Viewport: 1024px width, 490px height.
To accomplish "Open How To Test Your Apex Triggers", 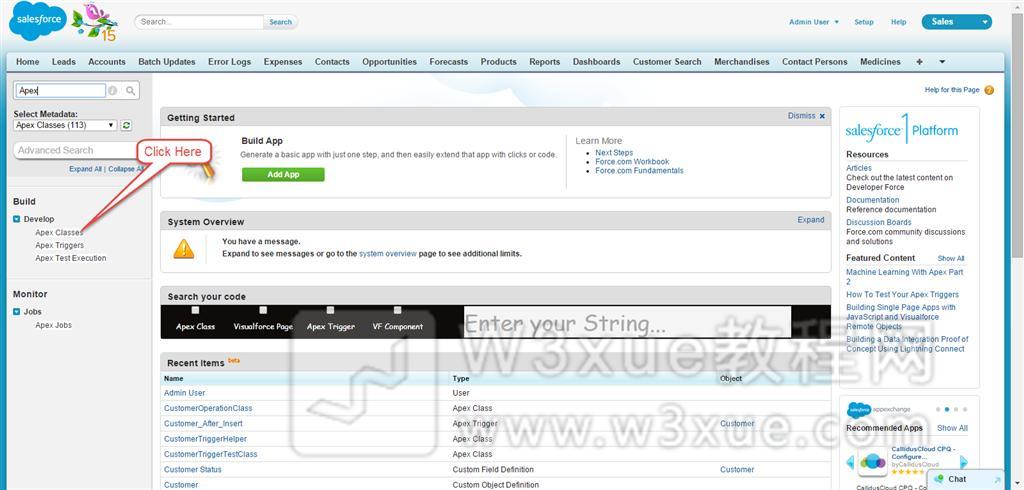I will point(903,295).
